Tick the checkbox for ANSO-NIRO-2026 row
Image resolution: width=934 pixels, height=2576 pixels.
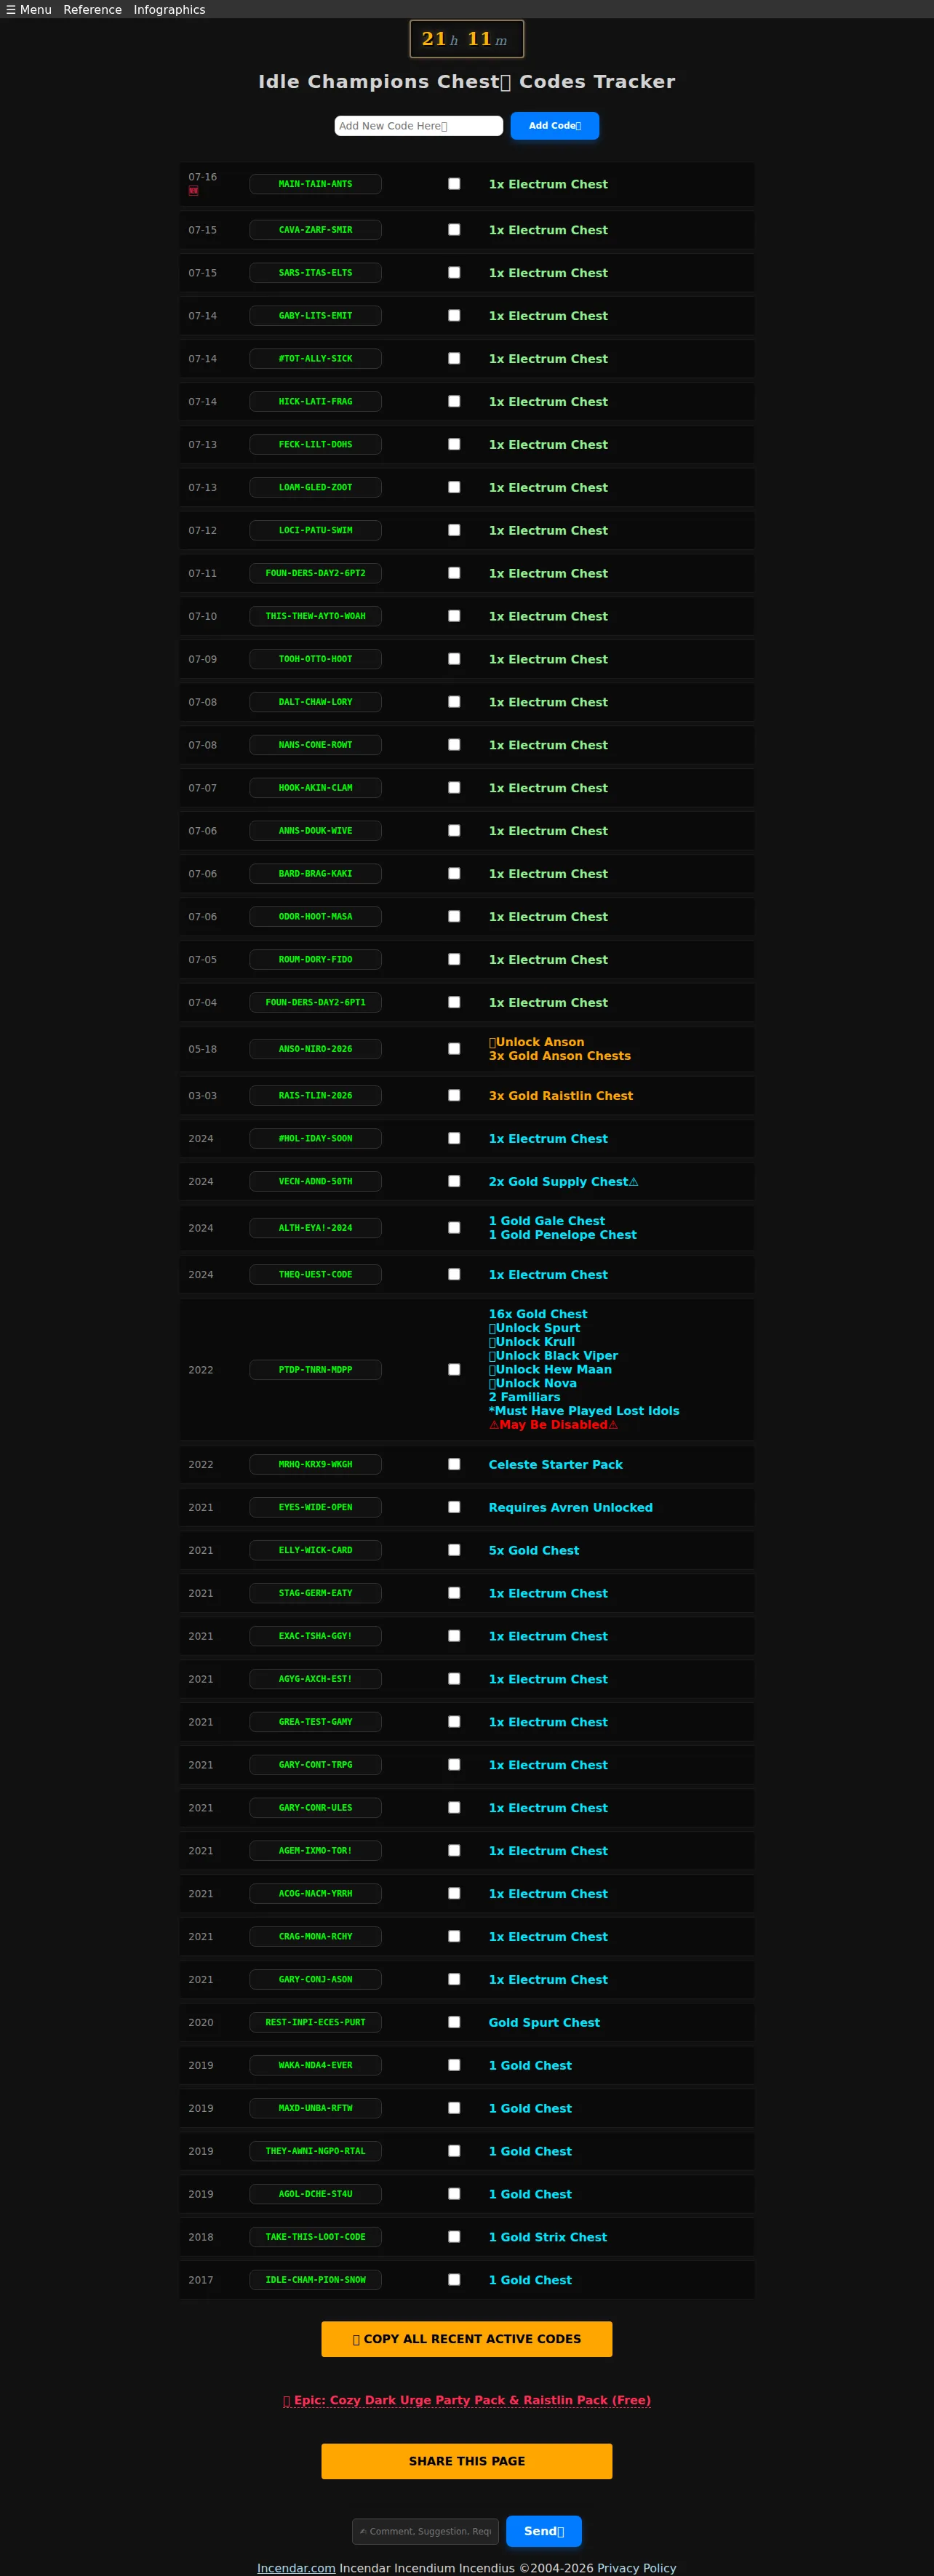click(454, 1049)
